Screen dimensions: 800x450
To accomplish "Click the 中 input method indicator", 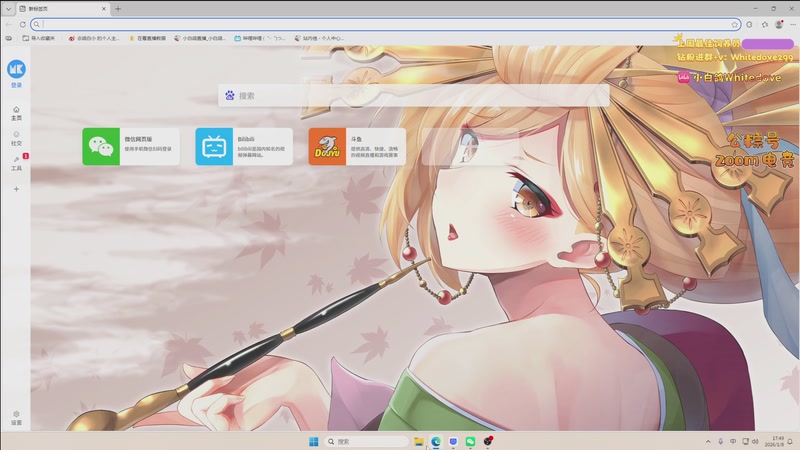I will click(733, 441).
